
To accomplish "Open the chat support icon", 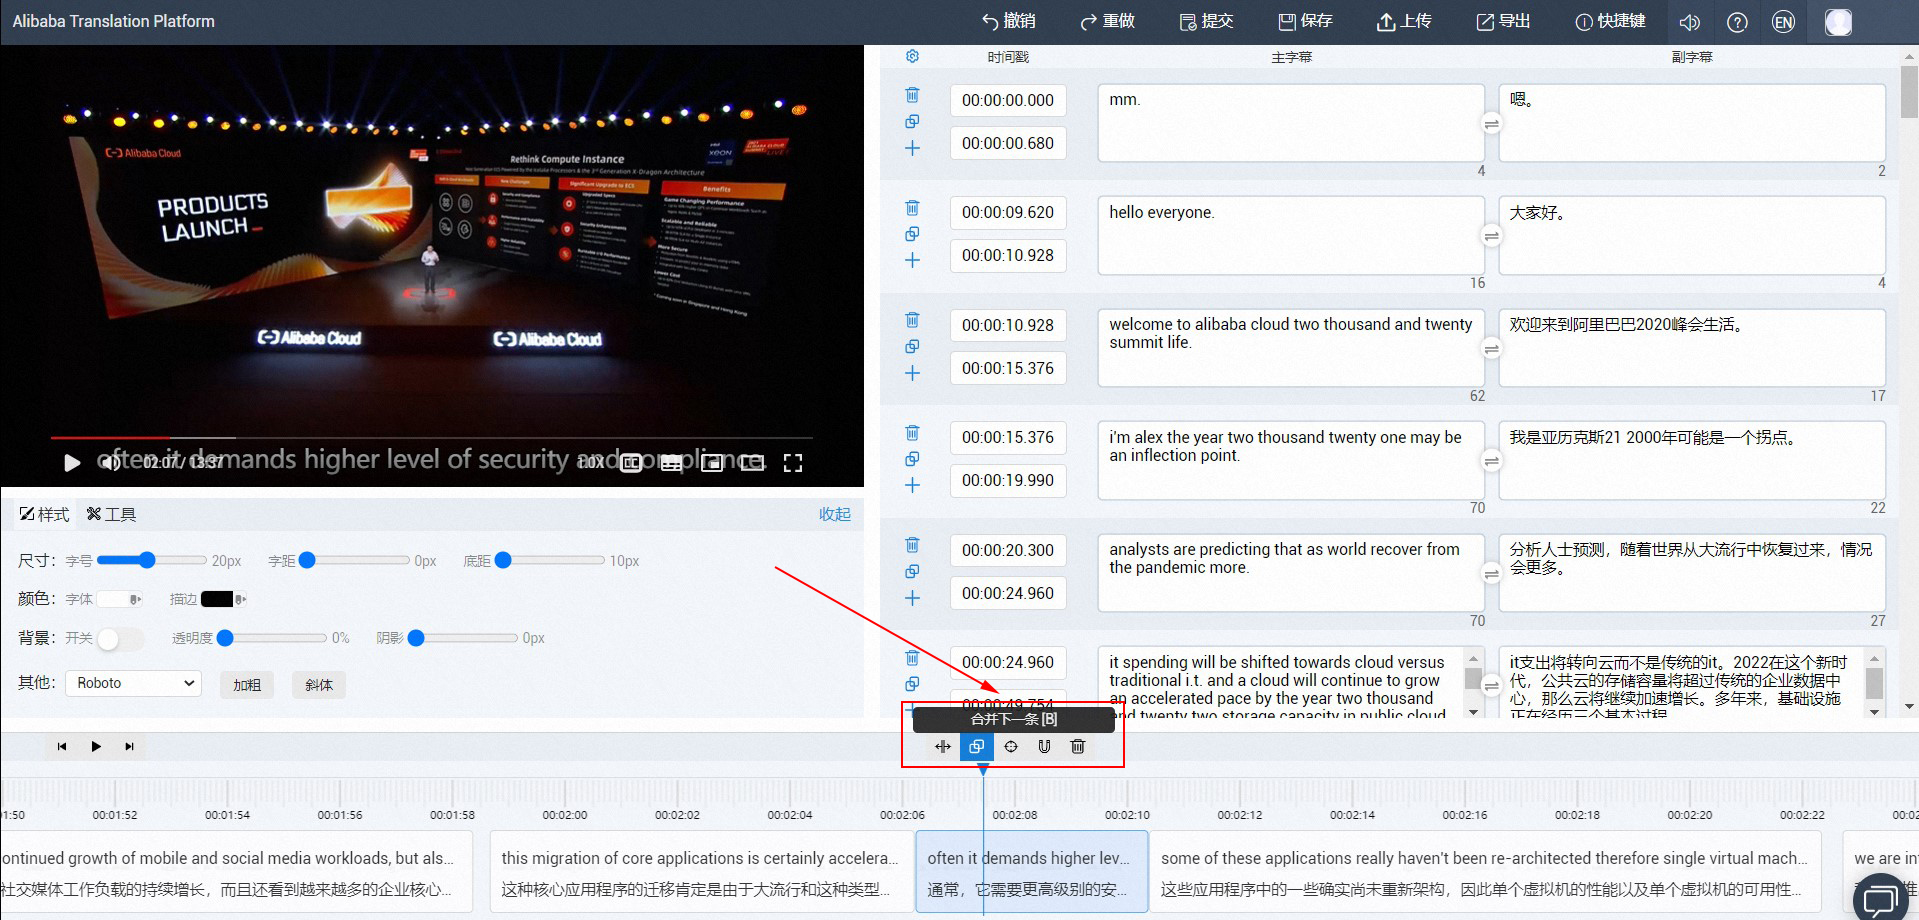I will 1881,898.
